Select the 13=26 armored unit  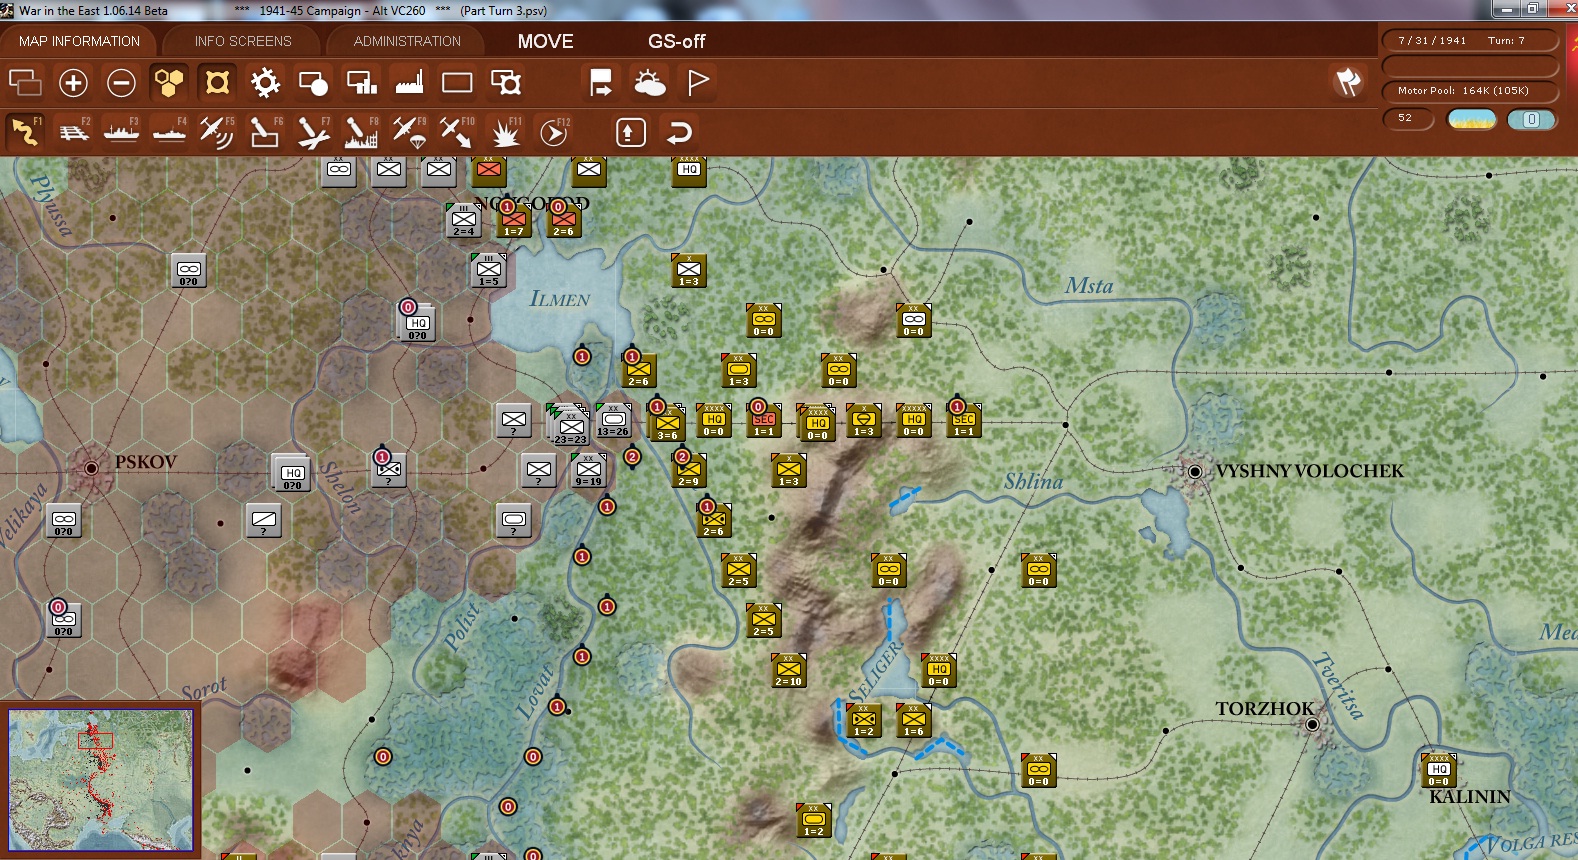(x=613, y=421)
